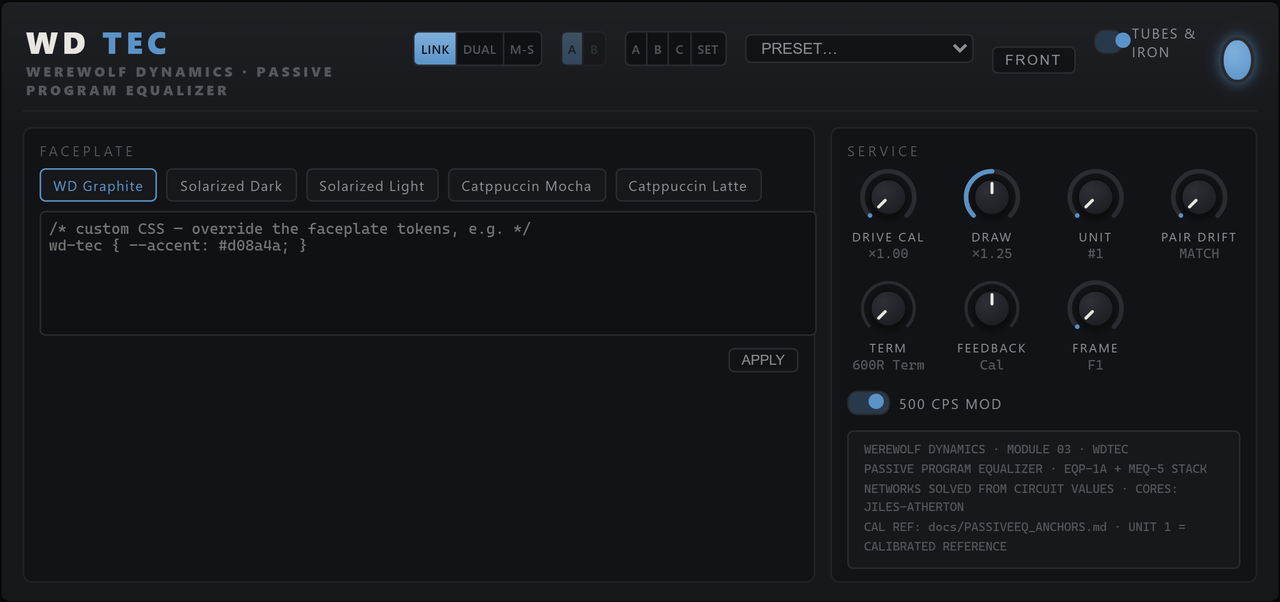The image size is (1280, 602).
Task: Choose the Catppuccin Latte faceplate
Action: click(688, 185)
